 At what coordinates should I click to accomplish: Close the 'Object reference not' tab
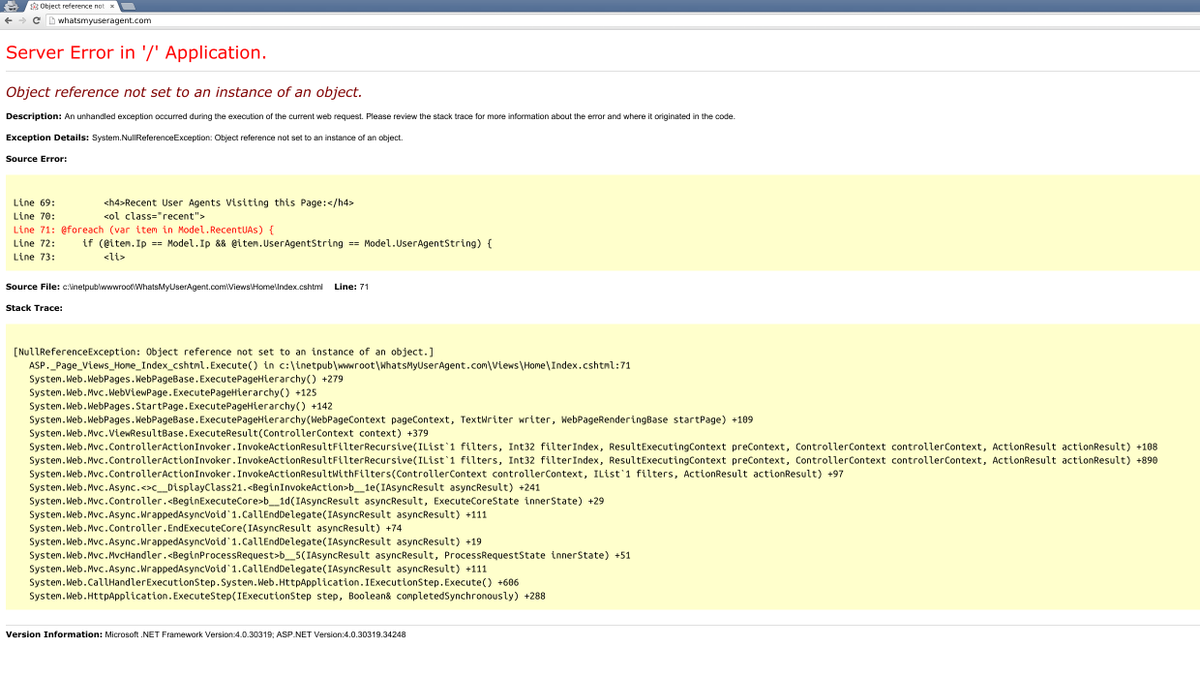pos(112,6)
